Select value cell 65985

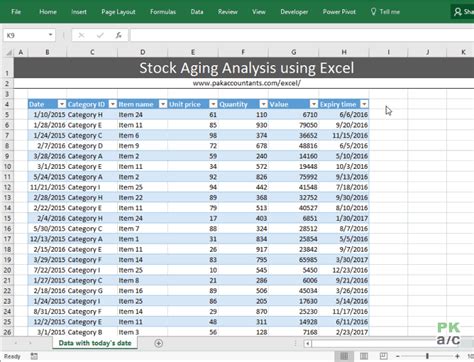pyautogui.click(x=294, y=260)
